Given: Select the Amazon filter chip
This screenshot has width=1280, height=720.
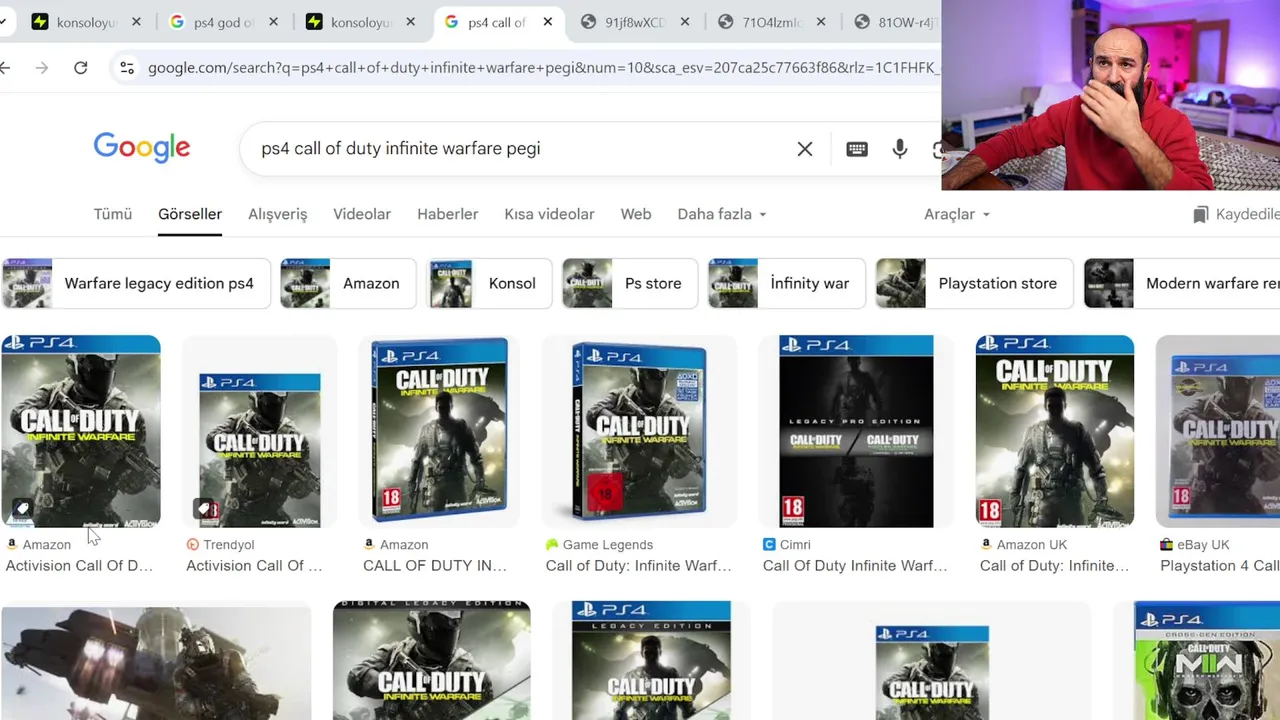Looking at the screenshot, I should coord(348,283).
